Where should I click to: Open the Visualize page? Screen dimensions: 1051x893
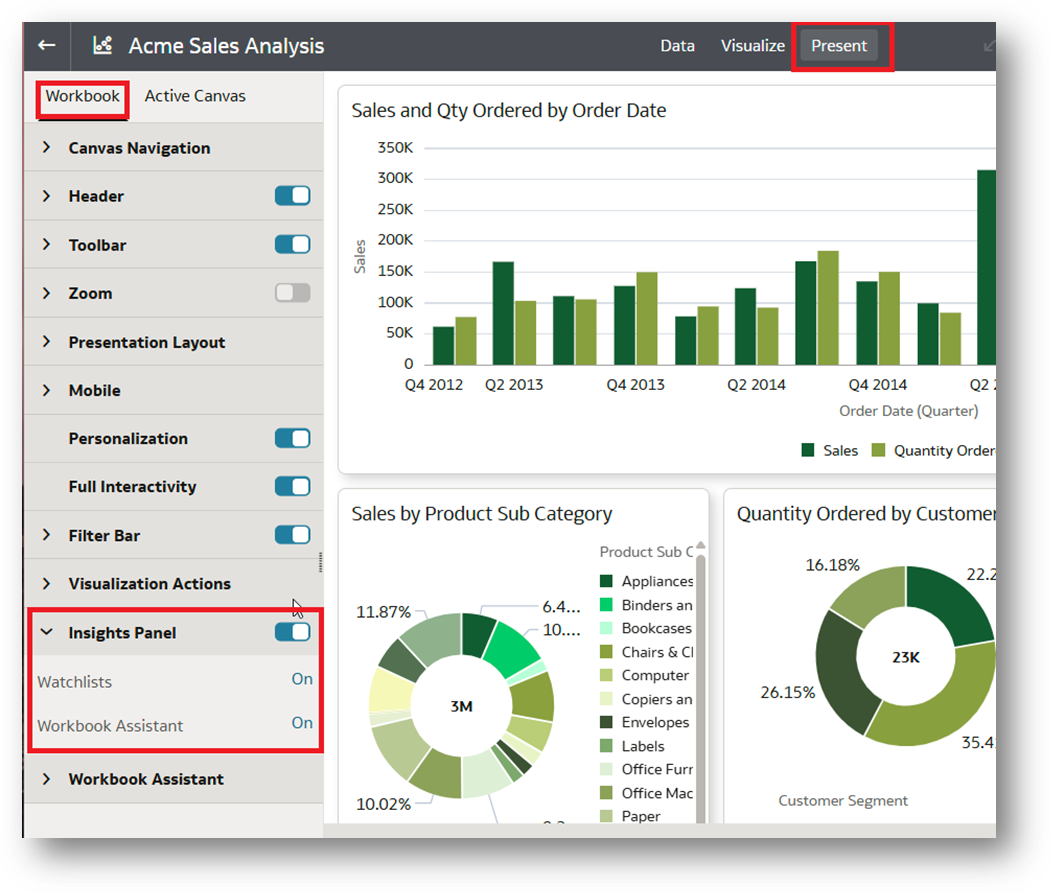click(x=753, y=46)
